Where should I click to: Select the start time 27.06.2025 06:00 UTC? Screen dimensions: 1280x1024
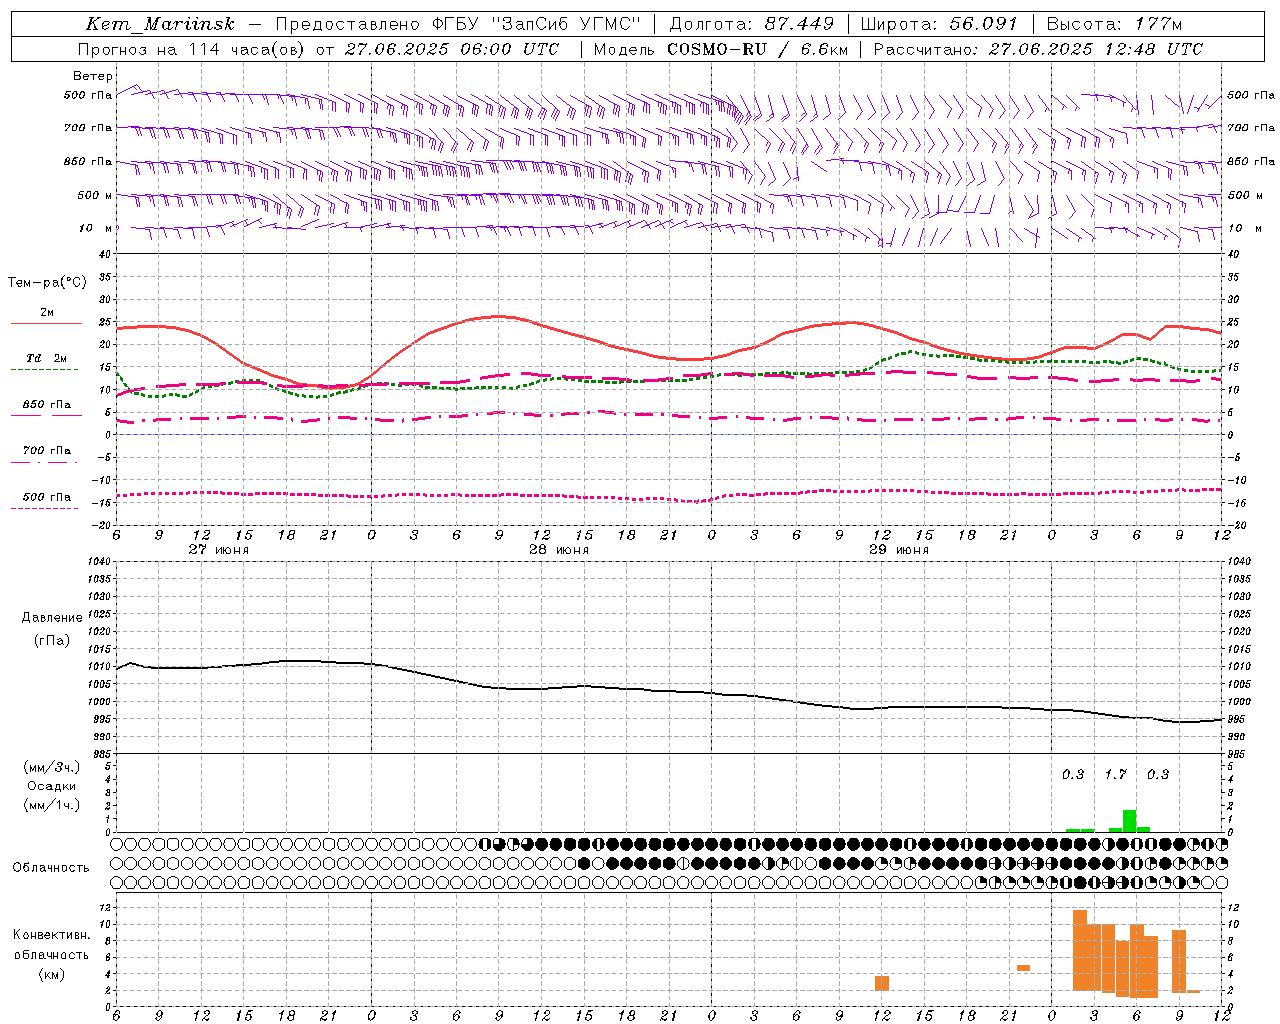[451, 49]
